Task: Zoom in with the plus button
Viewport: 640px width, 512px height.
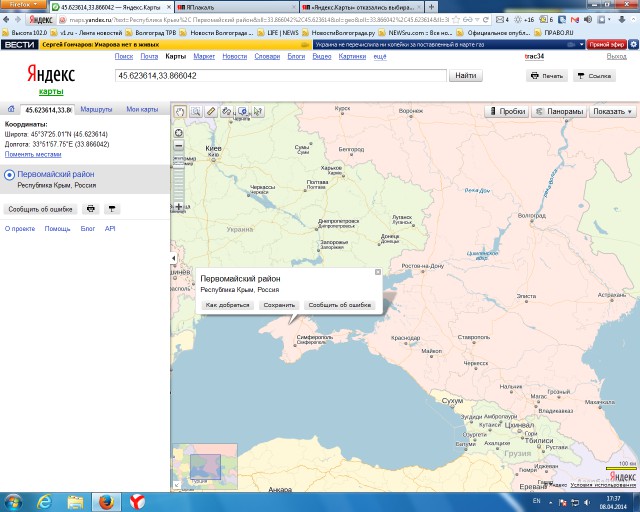Action: [x=179, y=207]
